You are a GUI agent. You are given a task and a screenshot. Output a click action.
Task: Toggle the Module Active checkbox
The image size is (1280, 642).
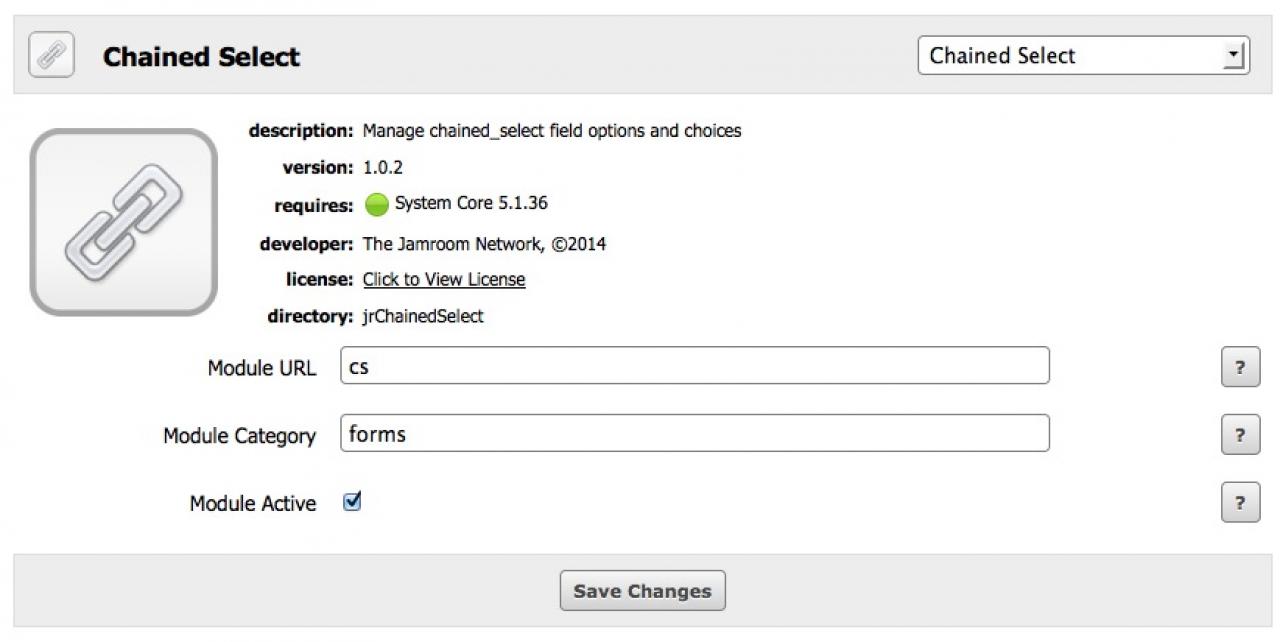(x=352, y=502)
